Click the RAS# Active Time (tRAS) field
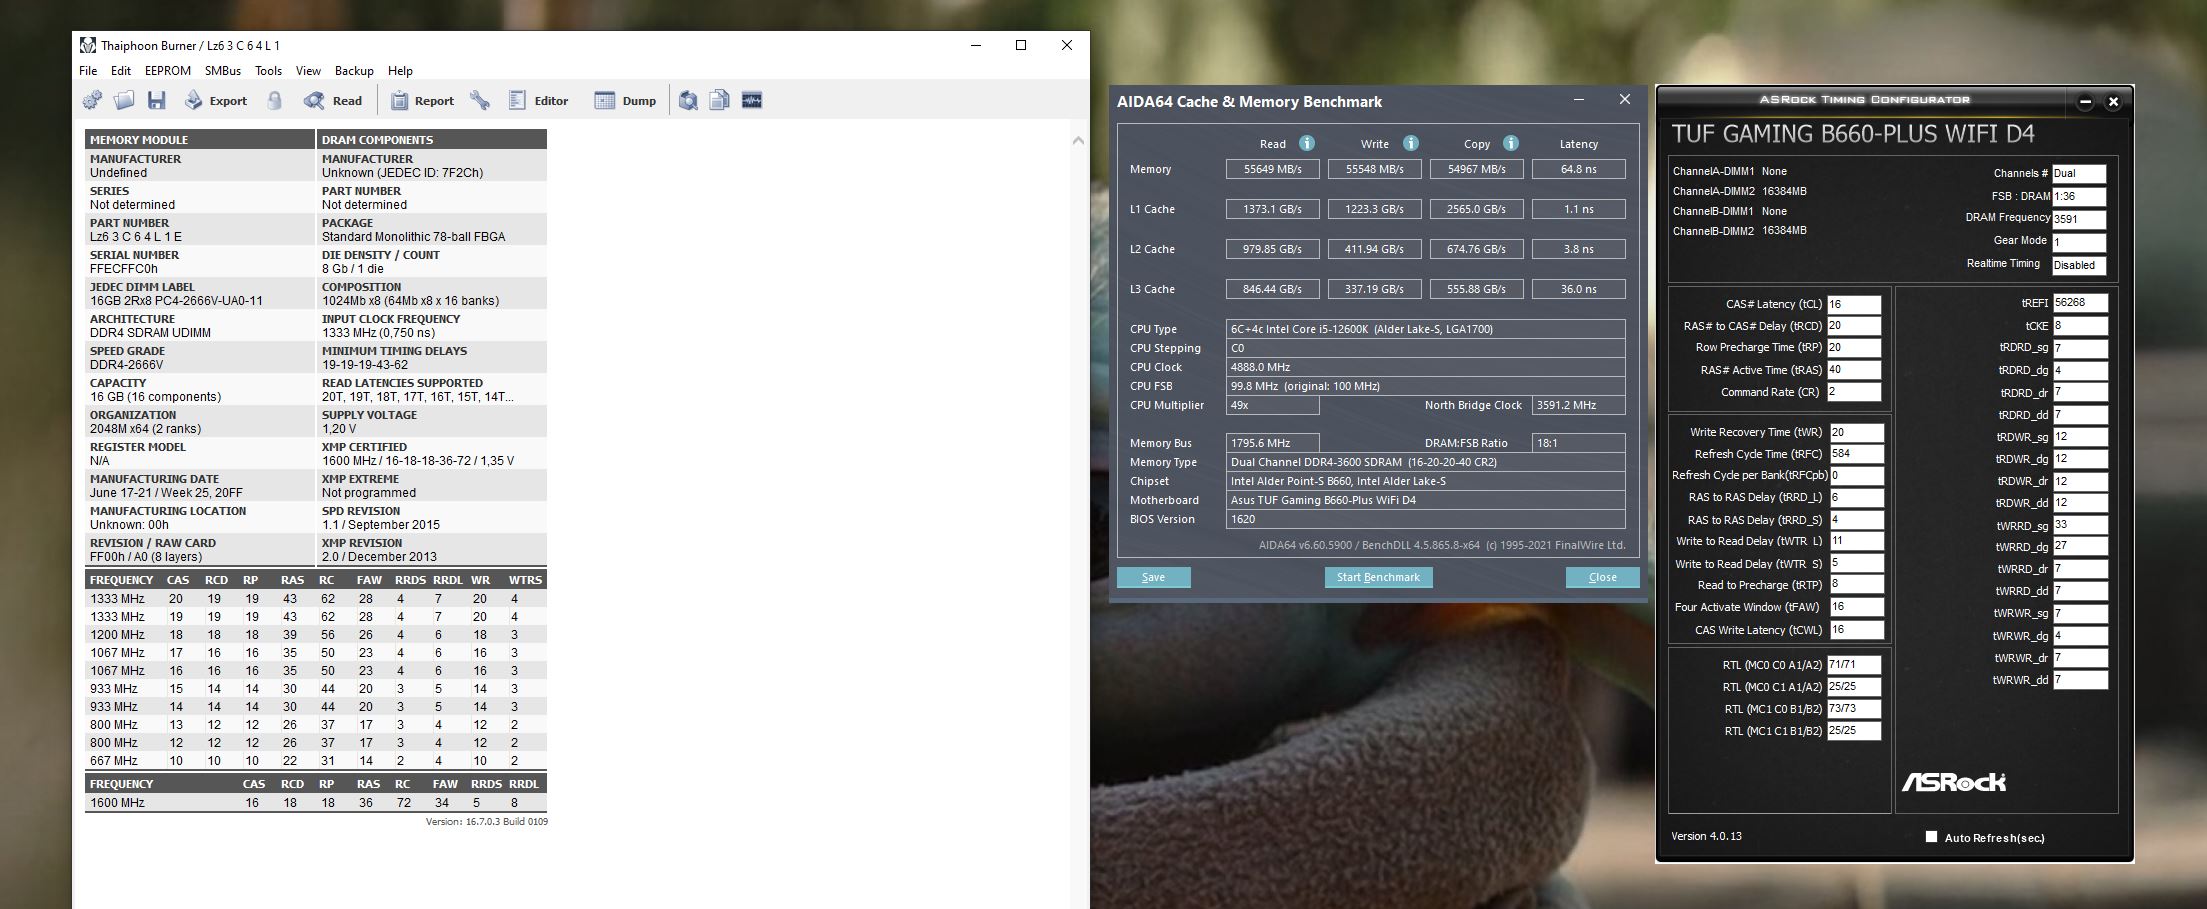The image size is (2207, 909). pyautogui.click(x=1854, y=370)
